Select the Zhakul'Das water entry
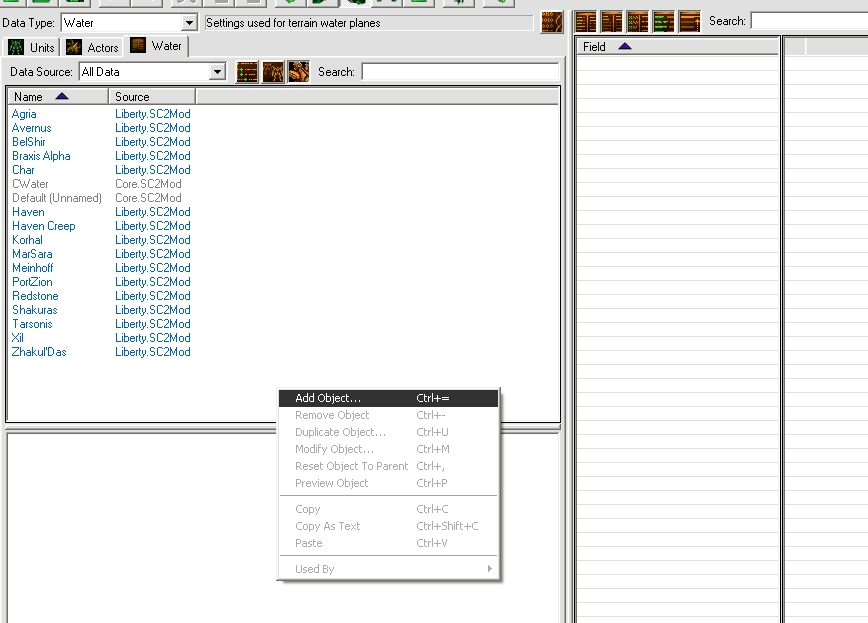Viewport: 868px width, 623px height. coord(39,352)
